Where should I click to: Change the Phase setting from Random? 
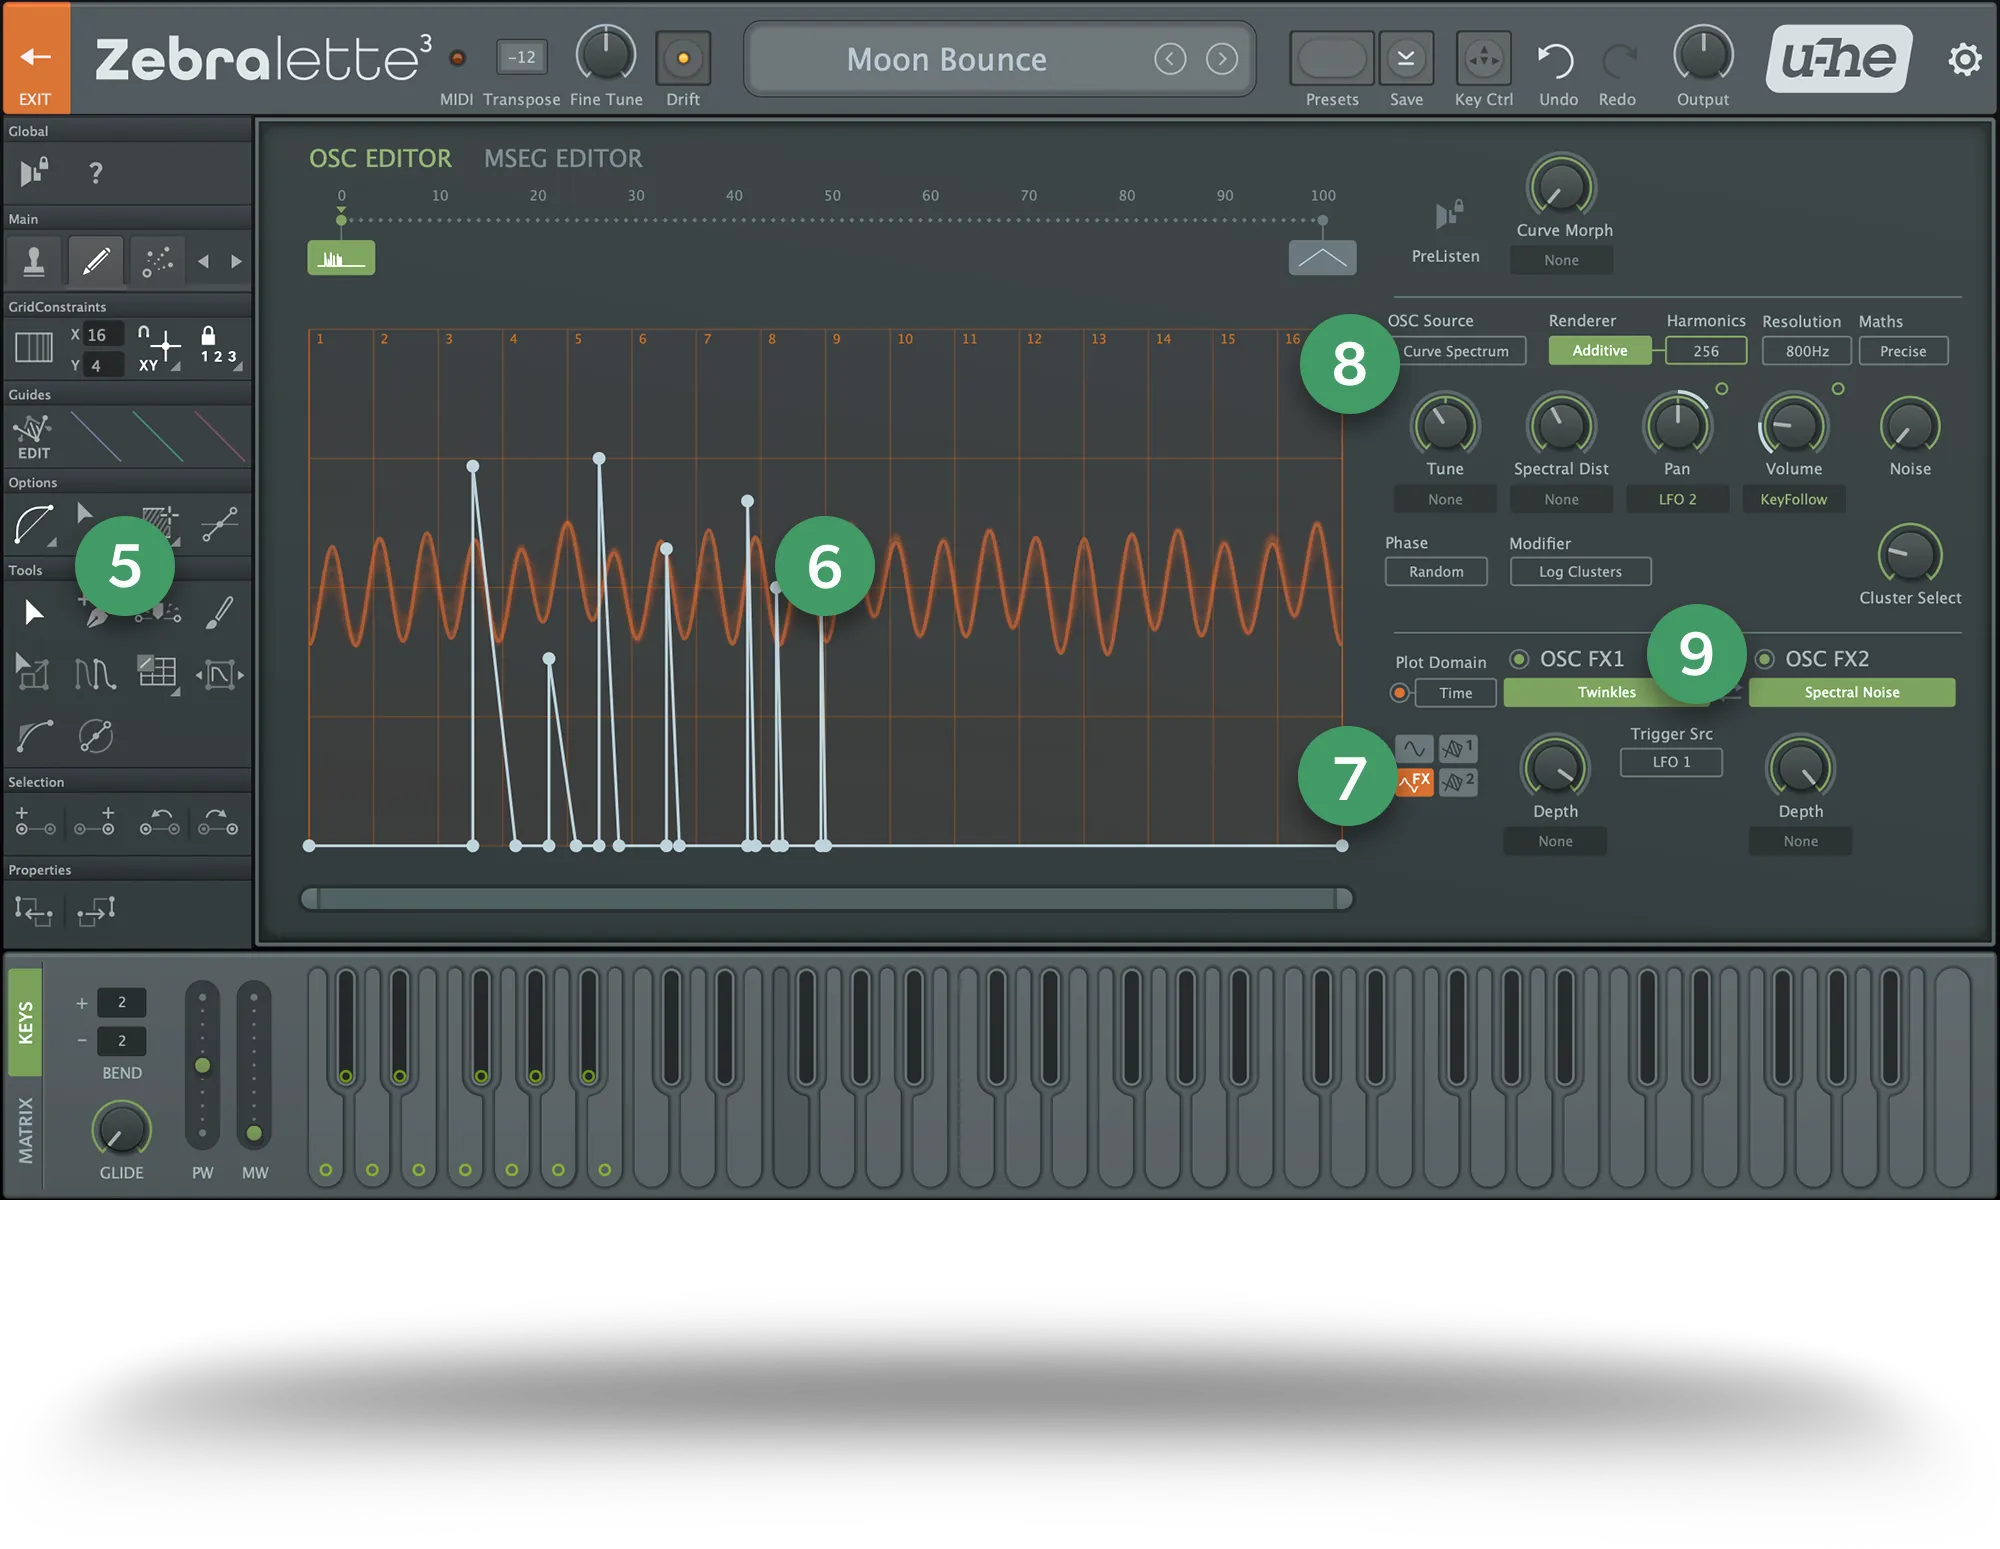(1436, 571)
